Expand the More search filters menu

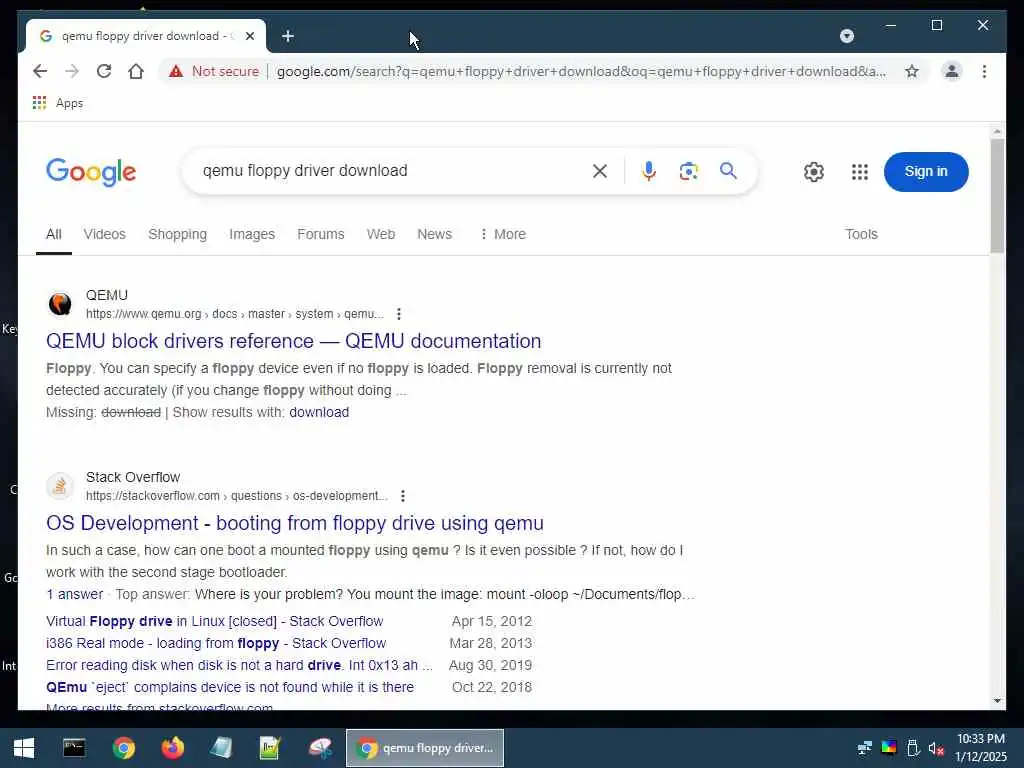(503, 234)
